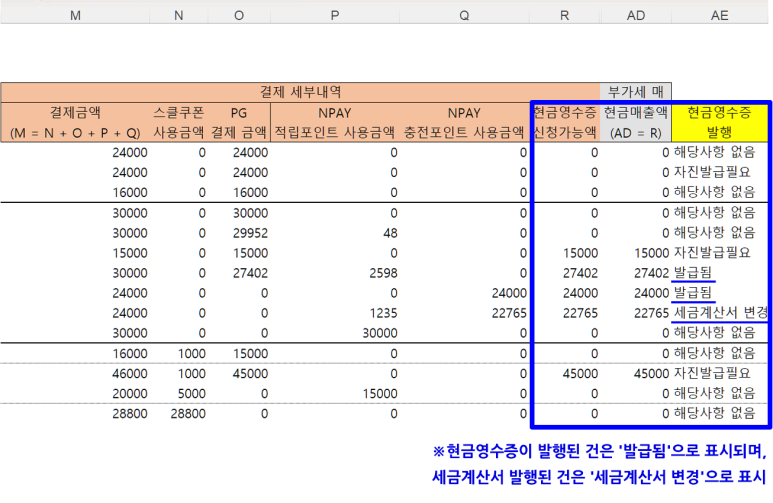Image resolution: width=773 pixels, height=503 pixels.
Task: Select the cell with value 46000
Action: (x=128, y=373)
